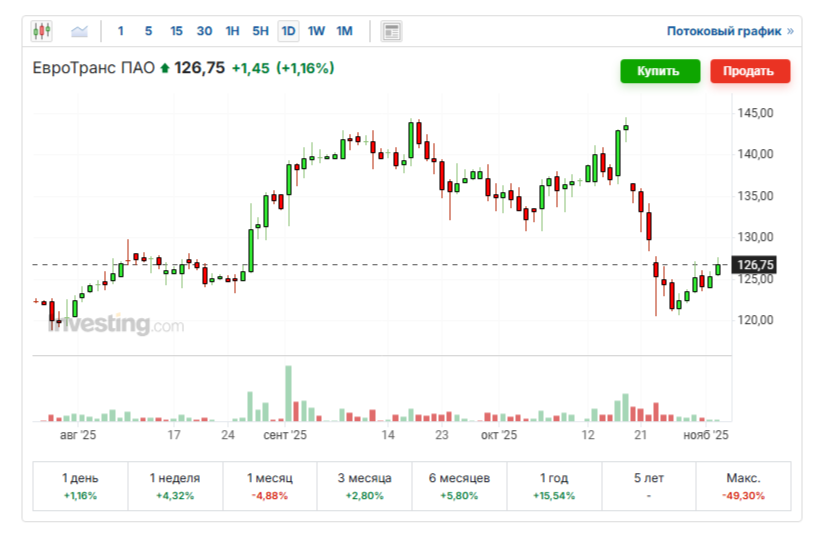
Task: Switch to the 1M interval
Action: point(344,31)
